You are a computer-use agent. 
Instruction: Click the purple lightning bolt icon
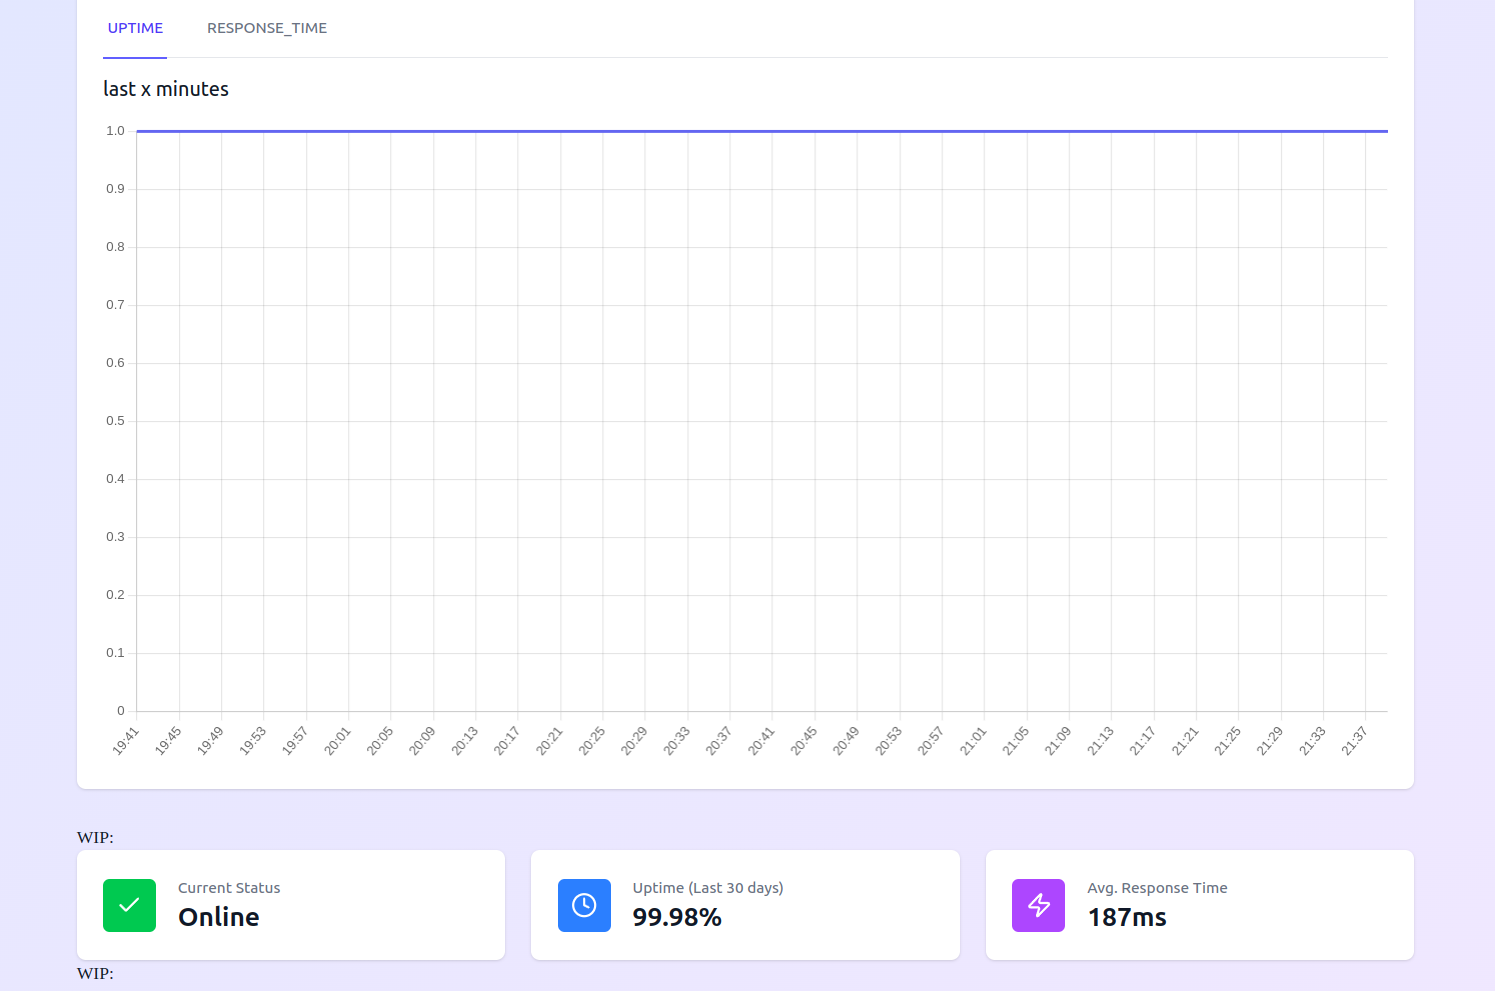tap(1038, 905)
